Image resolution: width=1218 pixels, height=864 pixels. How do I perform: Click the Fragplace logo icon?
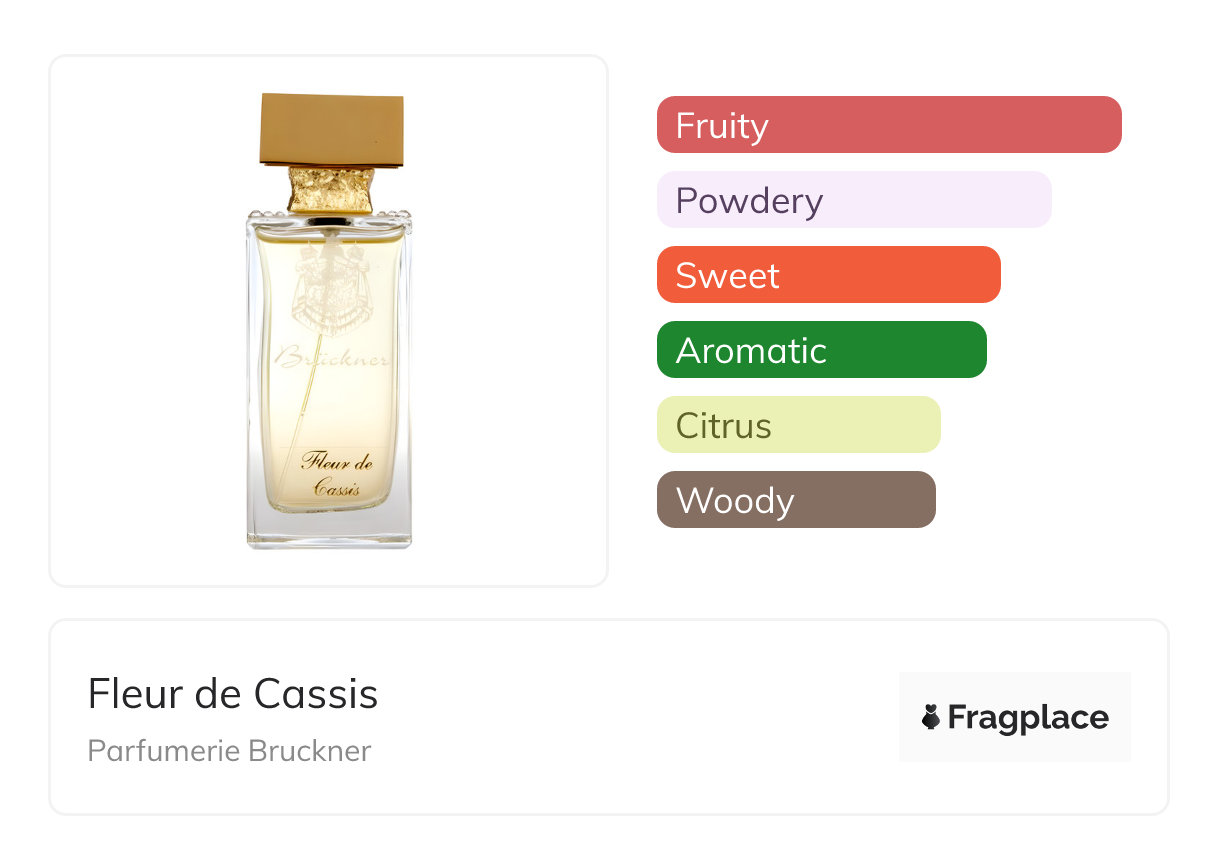point(931,717)
